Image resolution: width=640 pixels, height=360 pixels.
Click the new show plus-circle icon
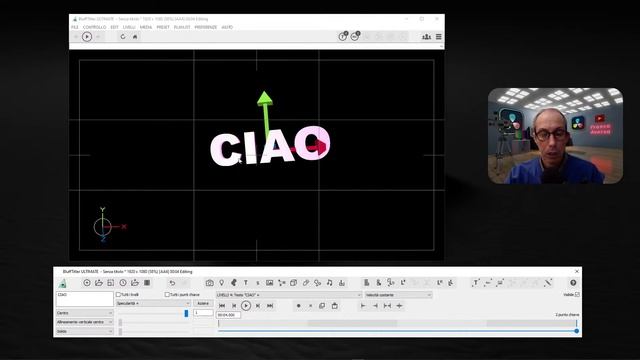pos(87,282)
